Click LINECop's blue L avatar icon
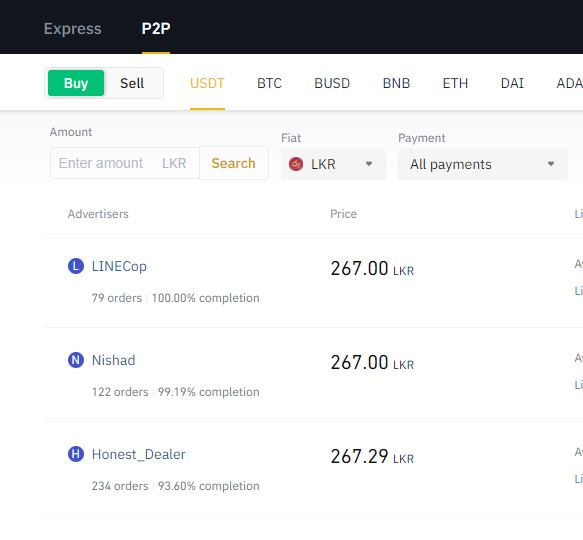Screen dimensions: 583x540 click(76, 266)
